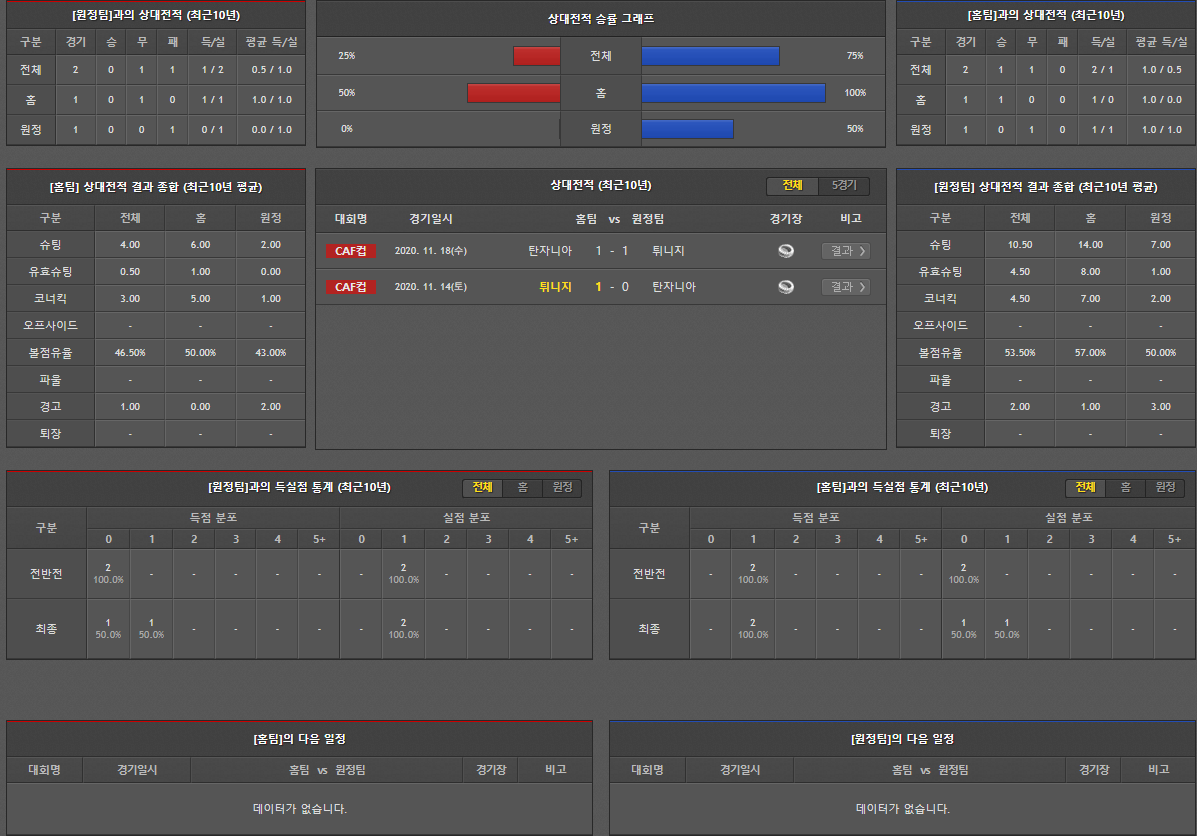Click the highlighted yellow 튀니지 home team name
Screen dimensions: 1197x836
pyautogui.click(x=555, y=287)
